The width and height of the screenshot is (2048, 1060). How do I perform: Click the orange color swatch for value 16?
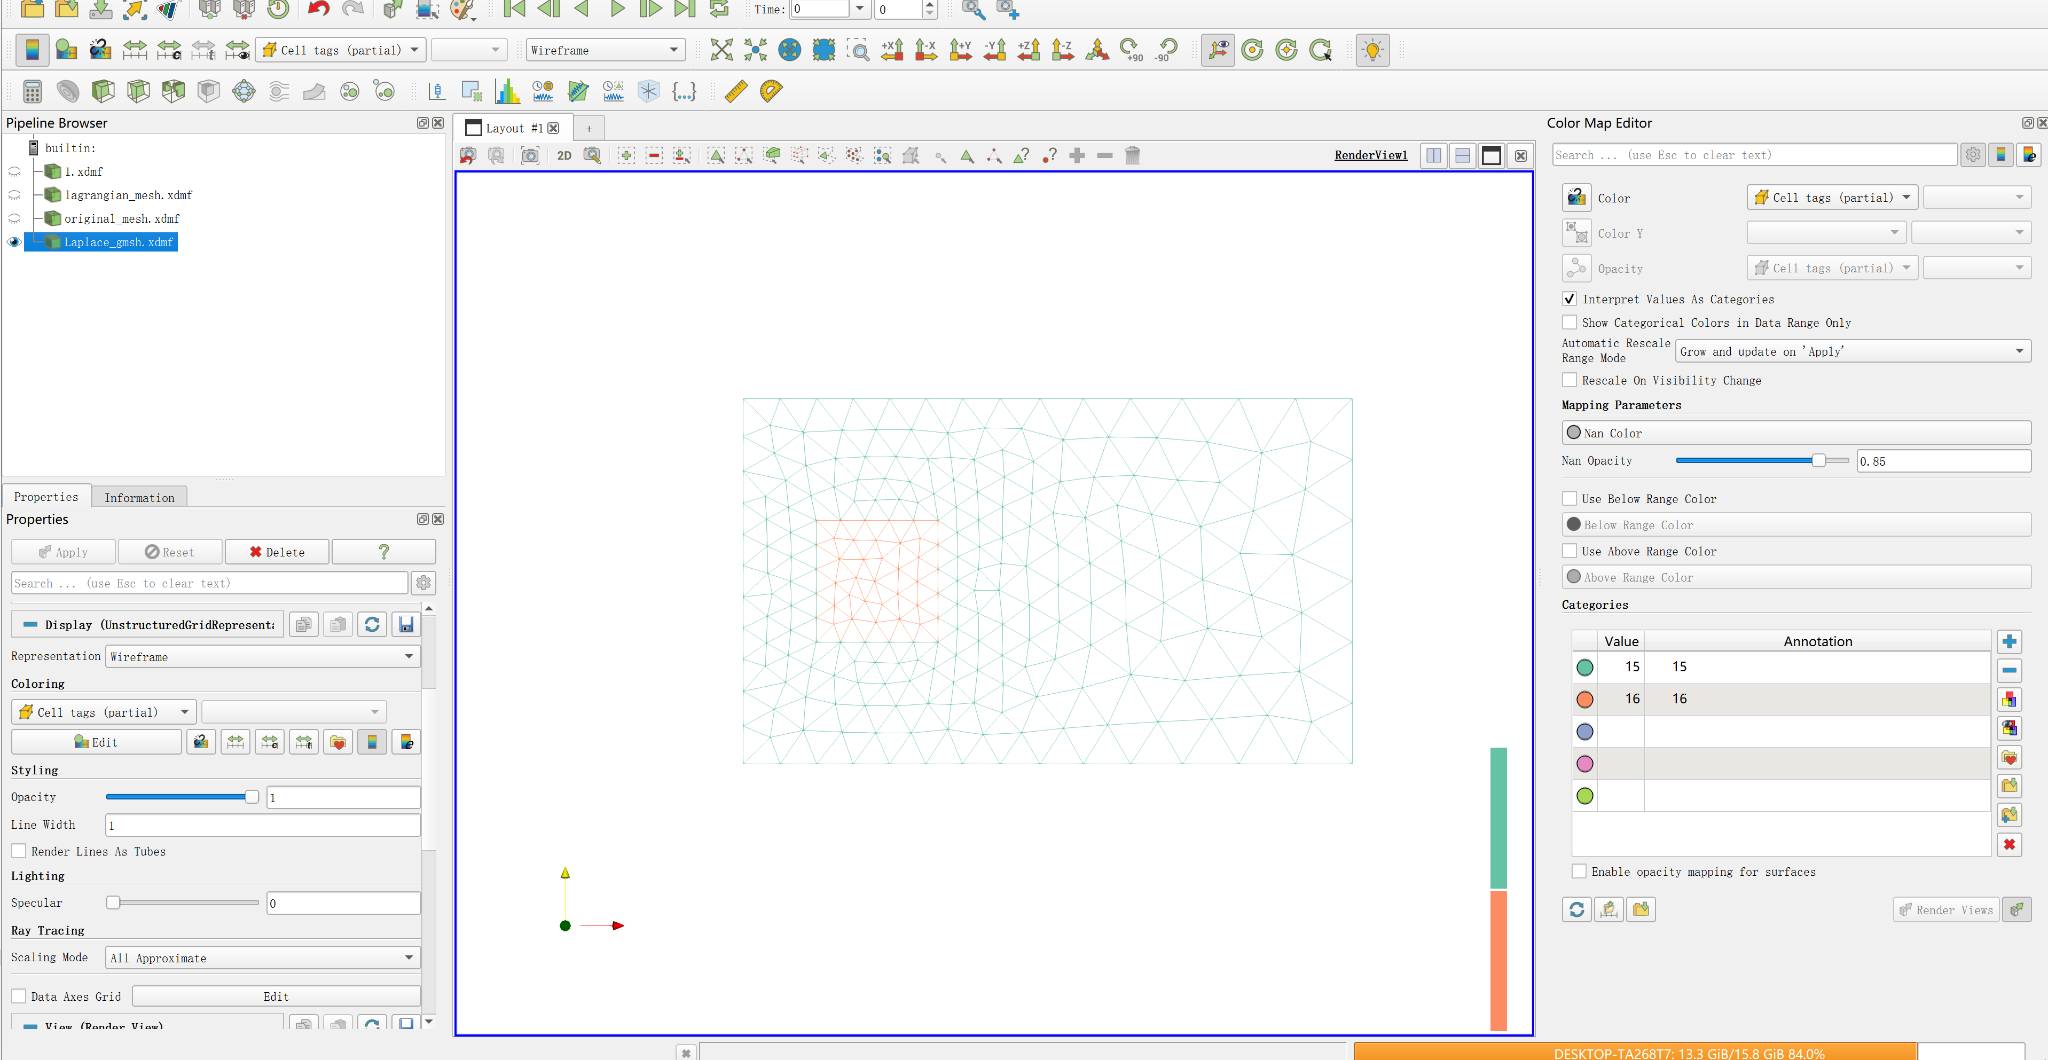point(1585,699)
